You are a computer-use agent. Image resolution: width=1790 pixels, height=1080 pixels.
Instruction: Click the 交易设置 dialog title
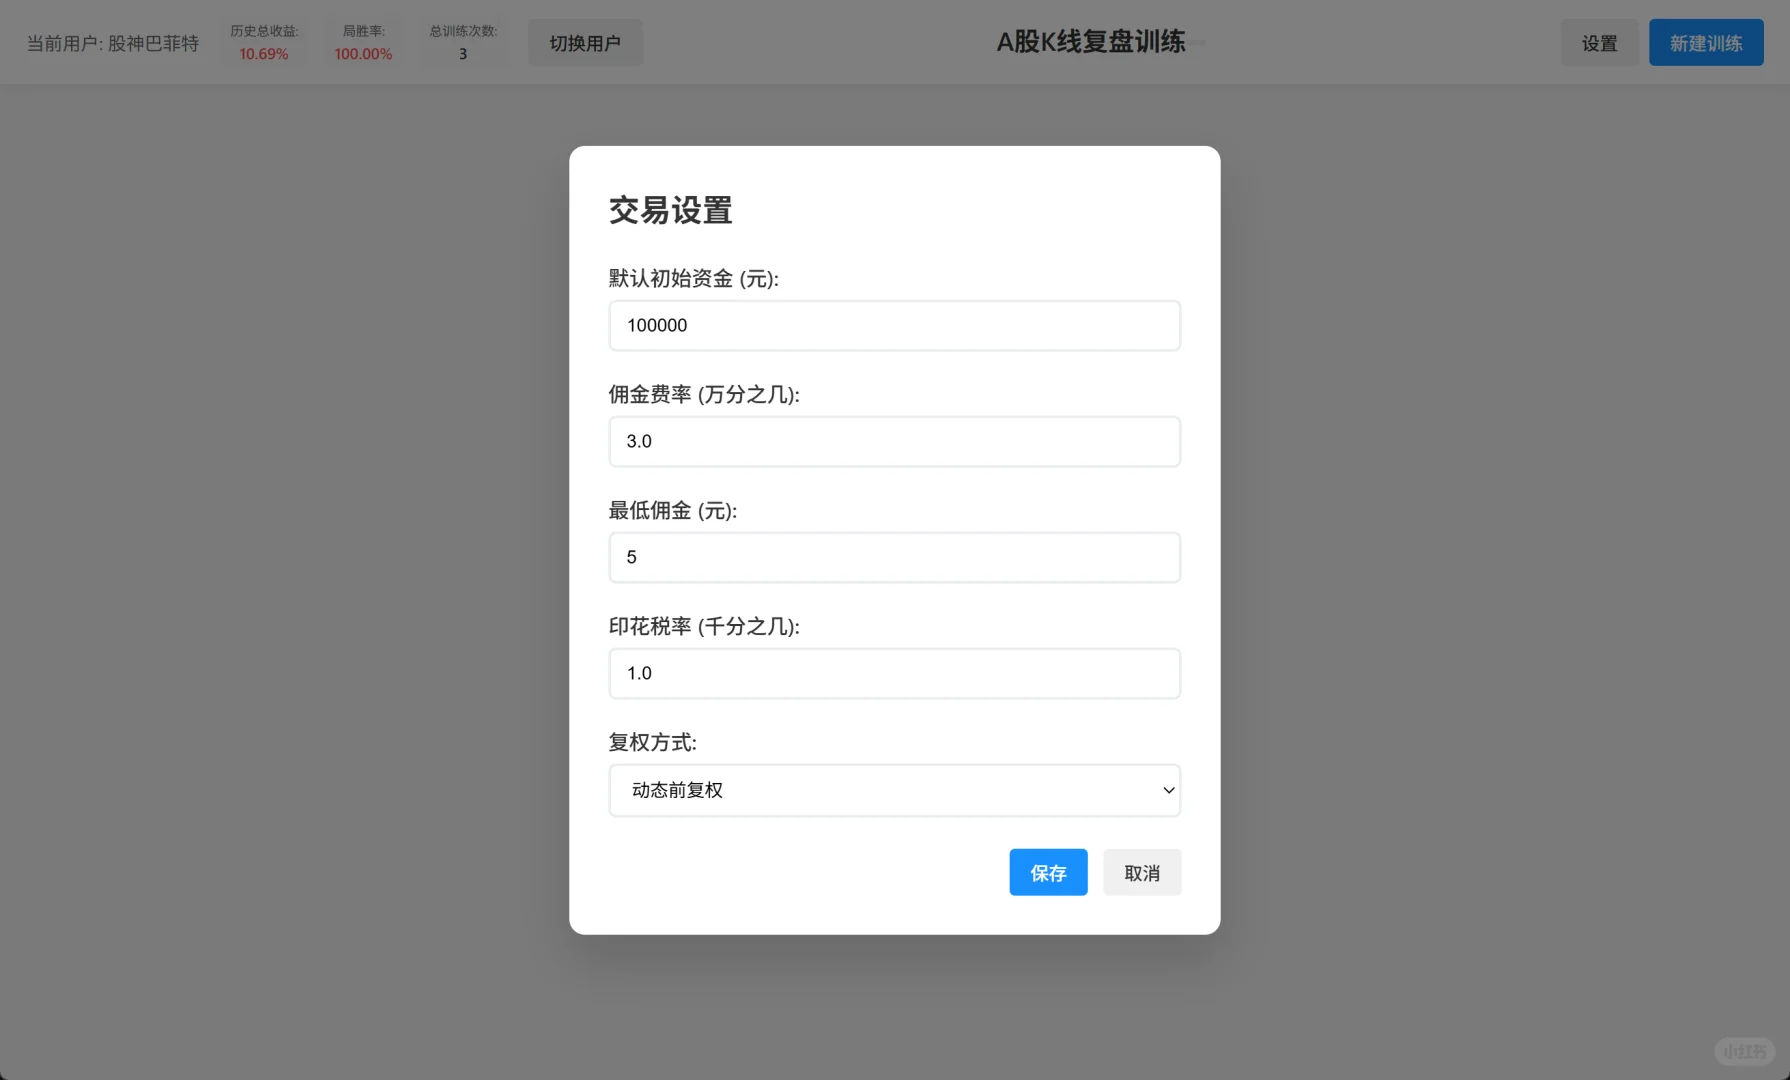click(670, 210)
